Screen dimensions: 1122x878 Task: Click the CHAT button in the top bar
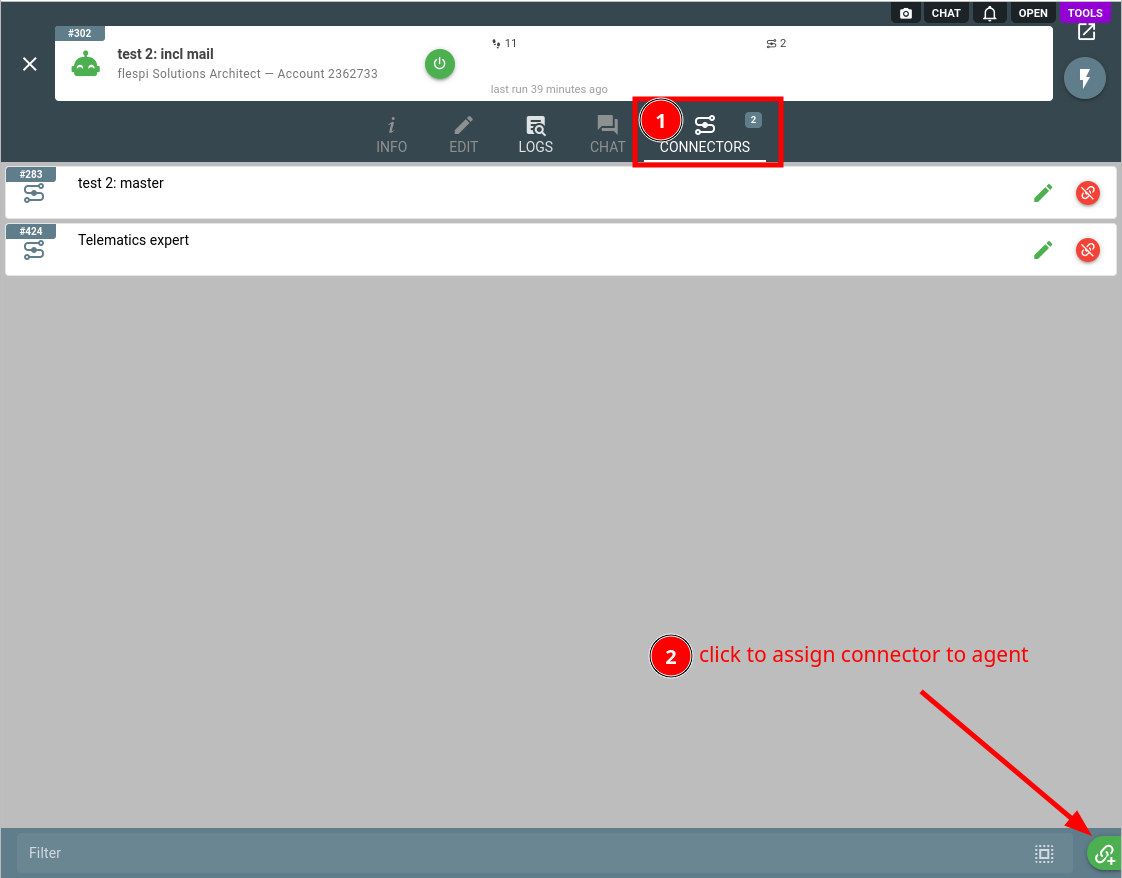click(x=946, y=13)
